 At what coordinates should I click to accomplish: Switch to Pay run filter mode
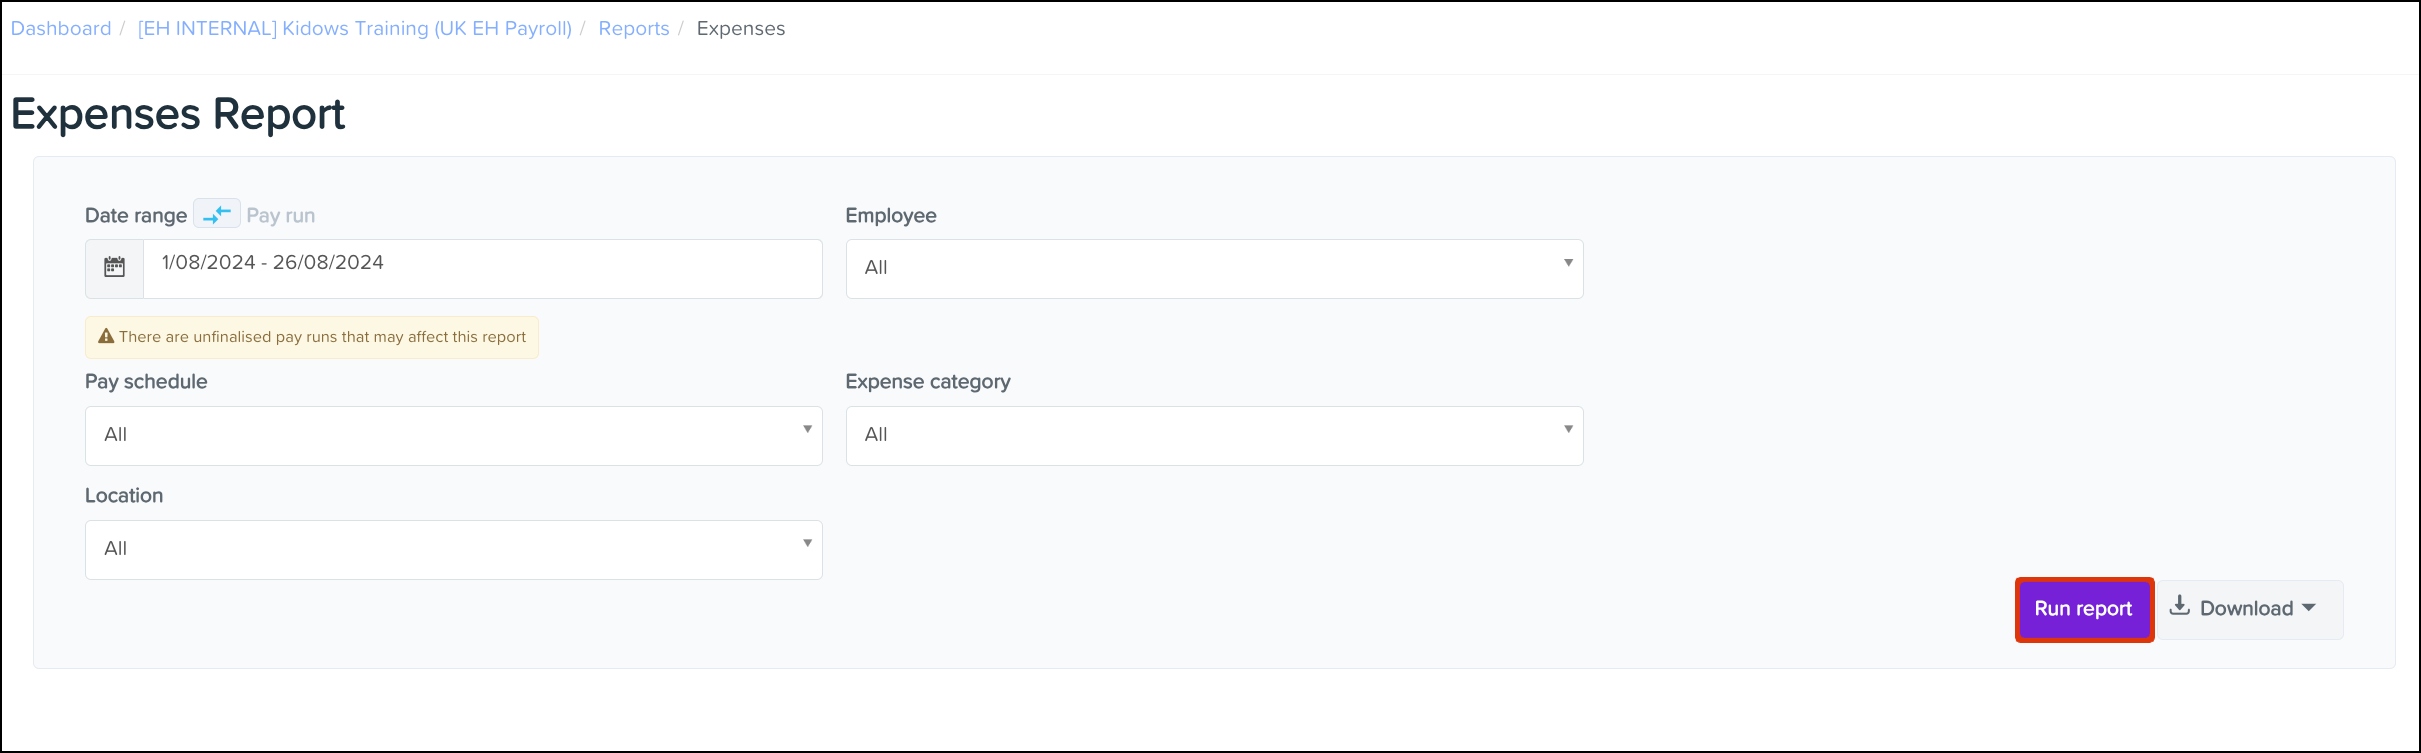pyautogui.click(x=281, y=215)
